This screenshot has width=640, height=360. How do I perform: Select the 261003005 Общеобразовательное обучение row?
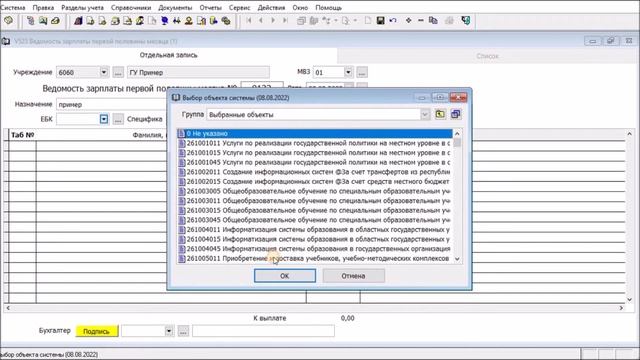315,191
